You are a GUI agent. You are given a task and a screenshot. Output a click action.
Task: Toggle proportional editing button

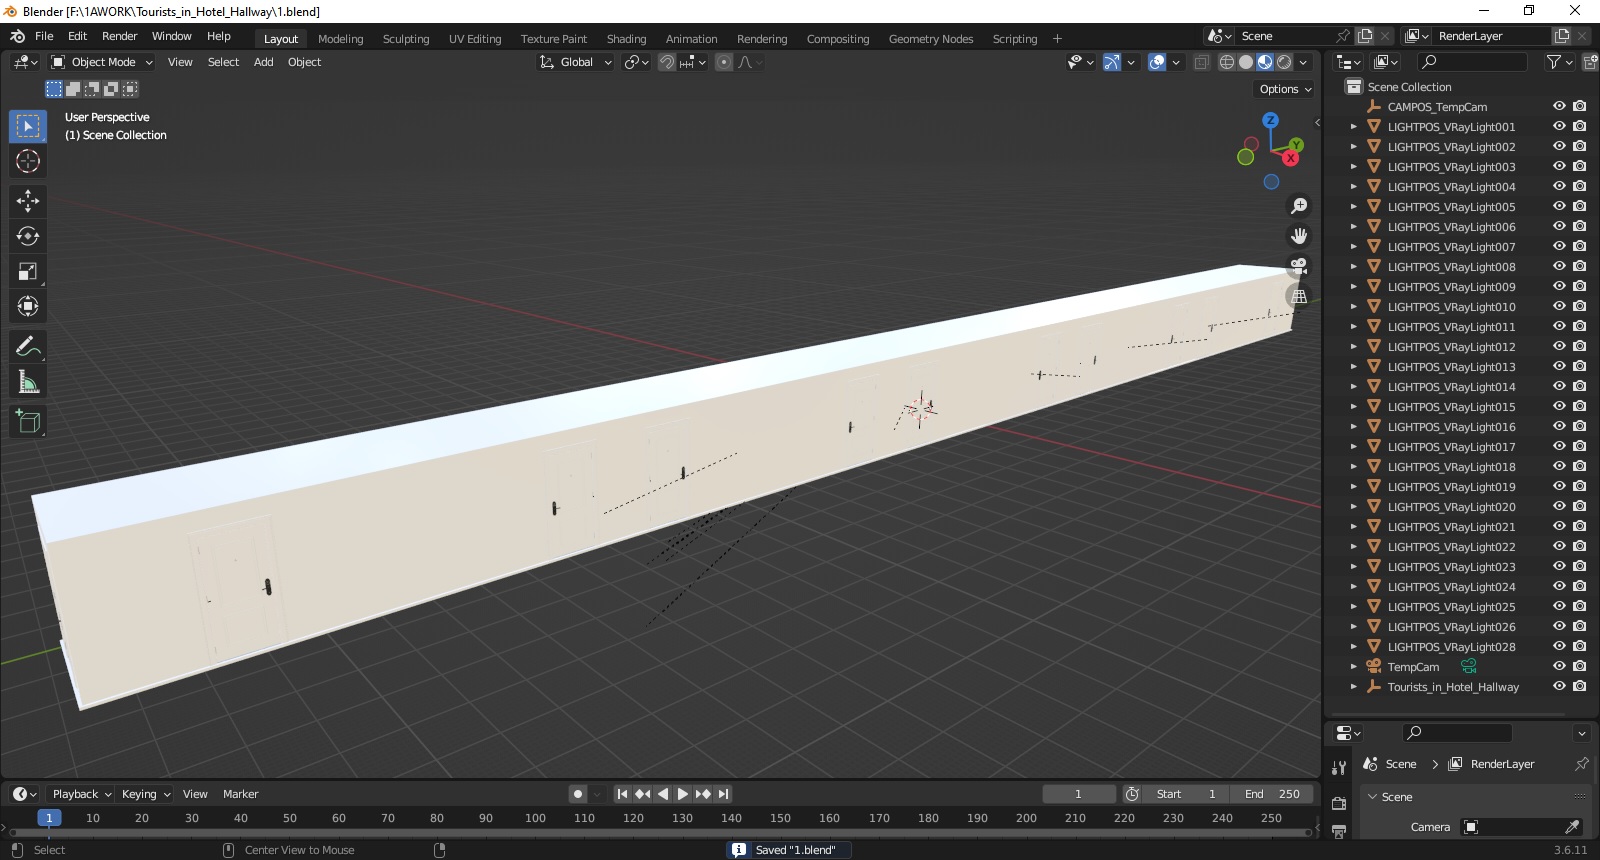[x=724, y=62]
